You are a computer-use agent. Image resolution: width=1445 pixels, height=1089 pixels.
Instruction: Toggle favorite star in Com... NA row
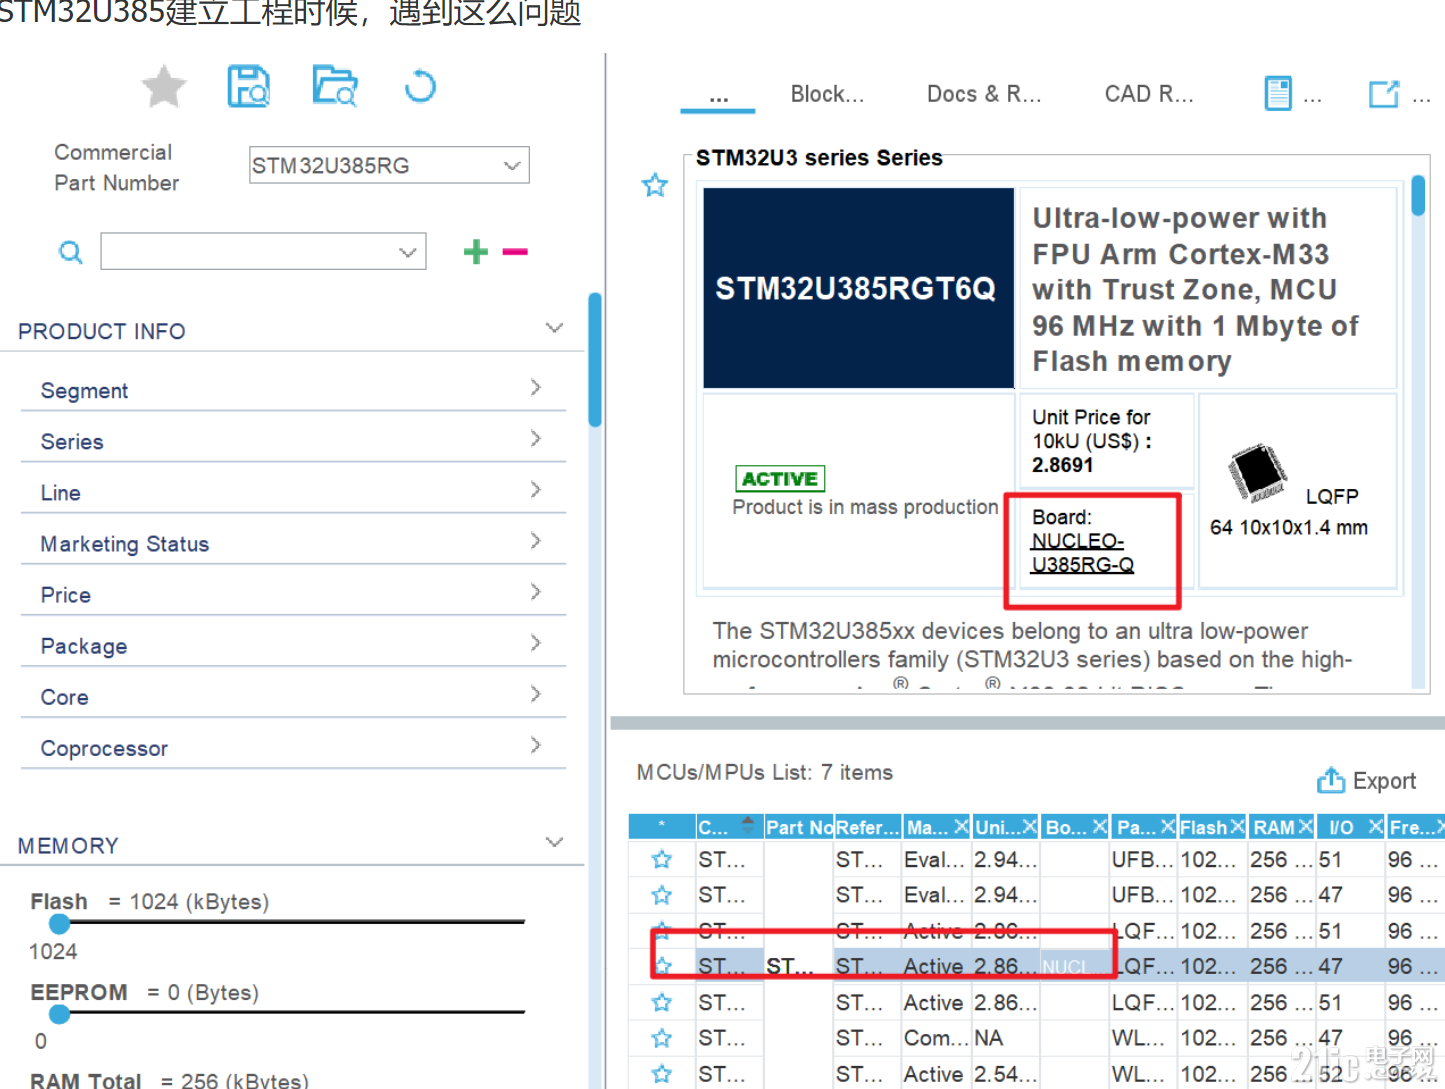661,1038
